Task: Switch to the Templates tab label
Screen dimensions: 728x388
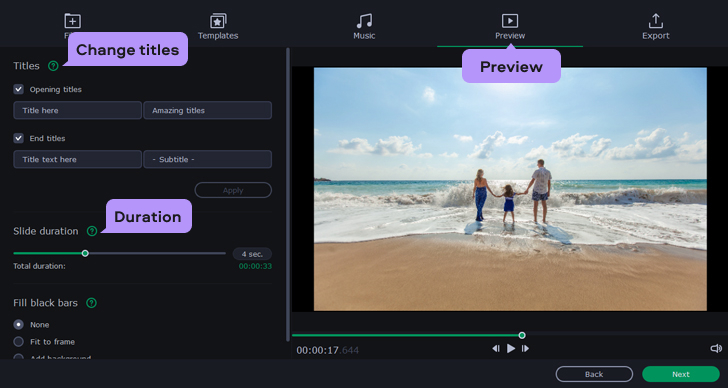Action: tap(218, 36)
